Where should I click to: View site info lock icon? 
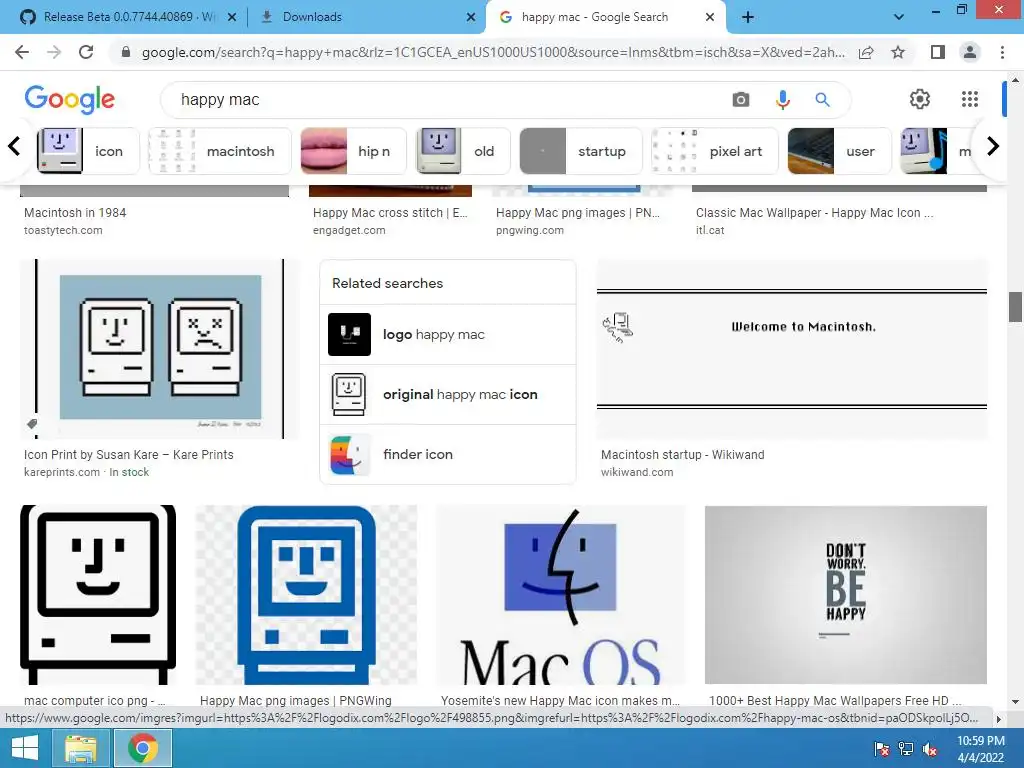point(126,52)
